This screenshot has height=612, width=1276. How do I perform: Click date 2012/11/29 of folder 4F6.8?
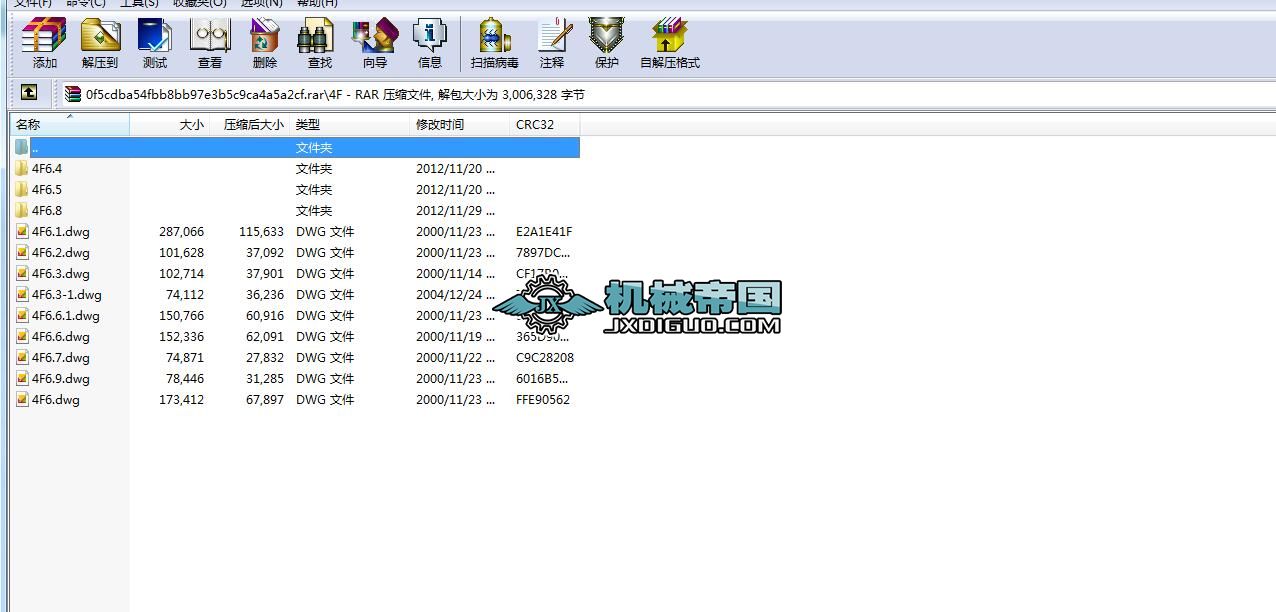(x=456, y=210)
